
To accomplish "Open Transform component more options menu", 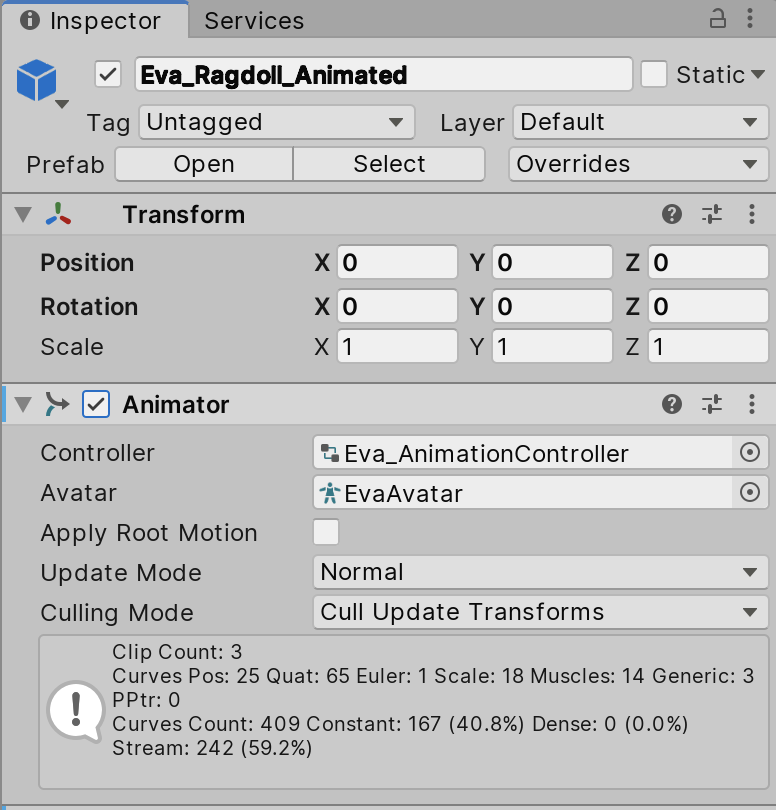I will [x=752, y=214].
